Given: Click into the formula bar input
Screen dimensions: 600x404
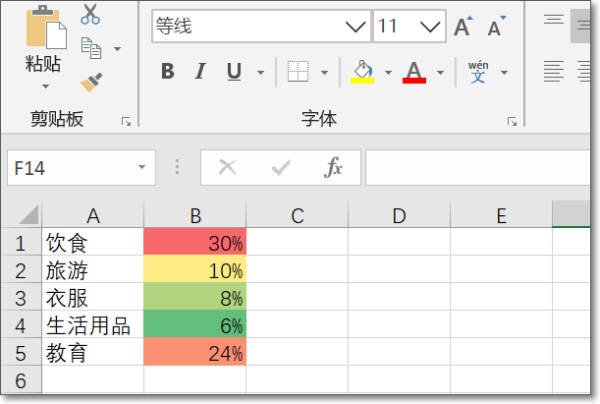Looking at the screenshot, I should point(478,168).
